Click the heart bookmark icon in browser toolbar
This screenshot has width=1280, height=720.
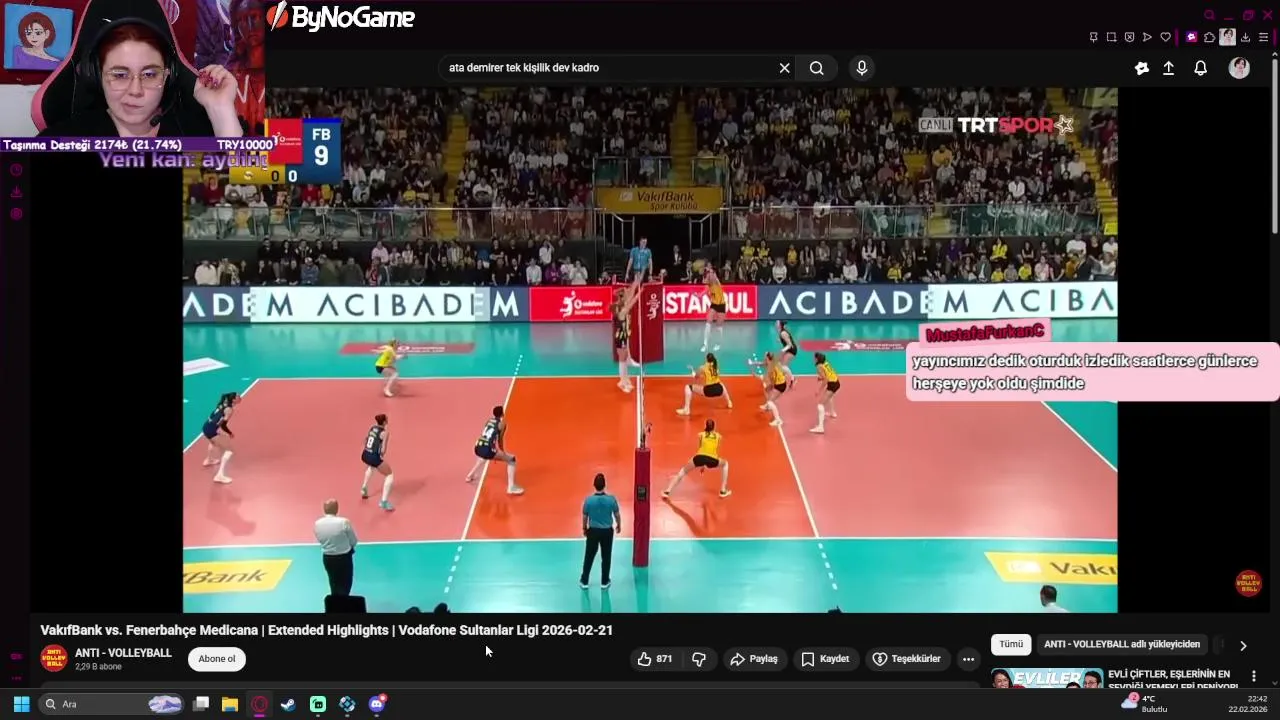[1165, 37]
